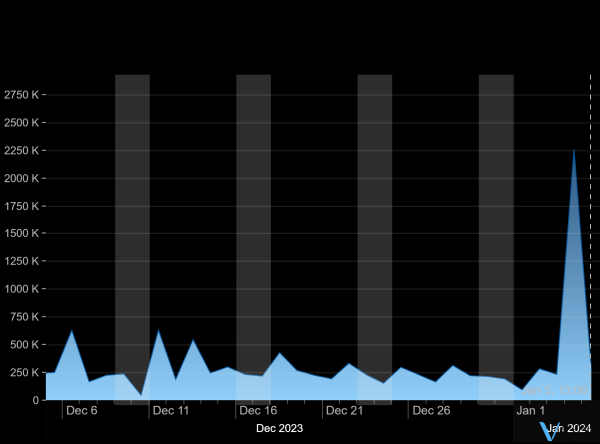The height and width of the screenshot is (444, 600).
Task: Select the Jan 1 axis label
Action: [530, 411]
